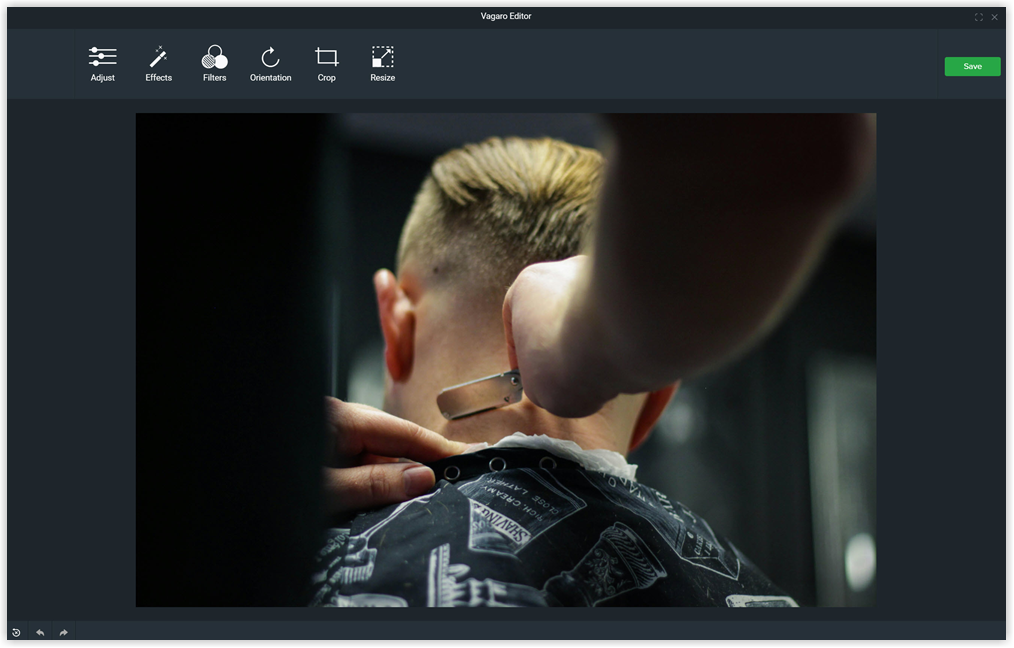Open the Orientation rotate tool
Viewport: 1014px width, 648px height.
point(270,65)
